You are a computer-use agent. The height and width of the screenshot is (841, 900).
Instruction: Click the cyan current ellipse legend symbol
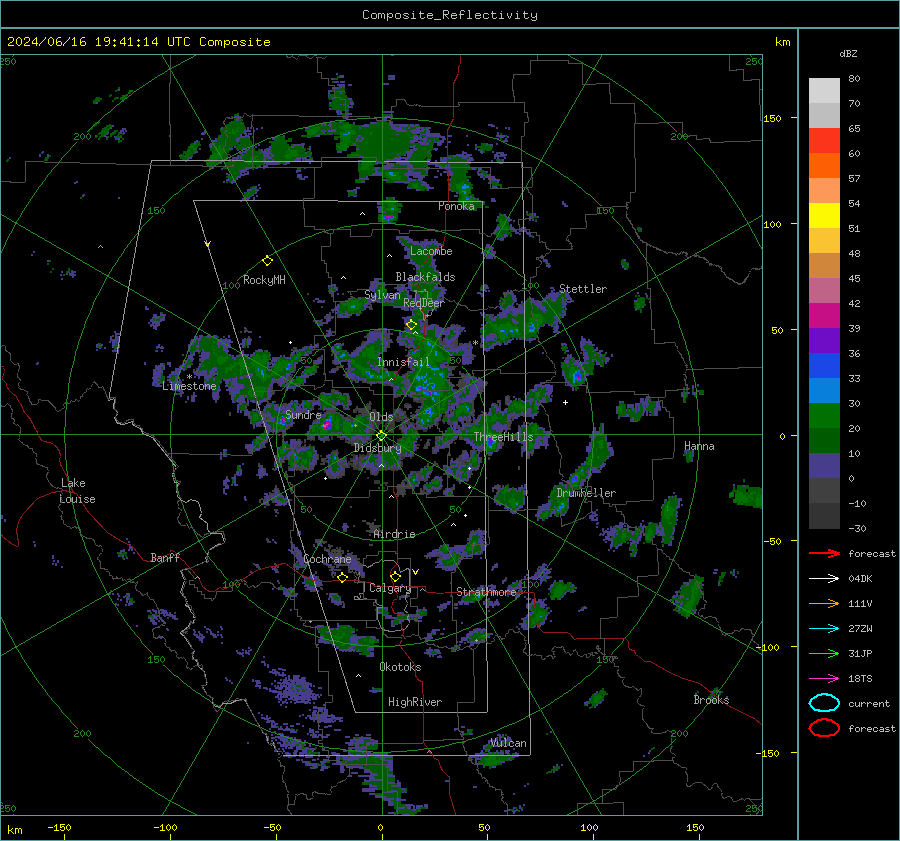pyautogui.click(x=824, y=703)
